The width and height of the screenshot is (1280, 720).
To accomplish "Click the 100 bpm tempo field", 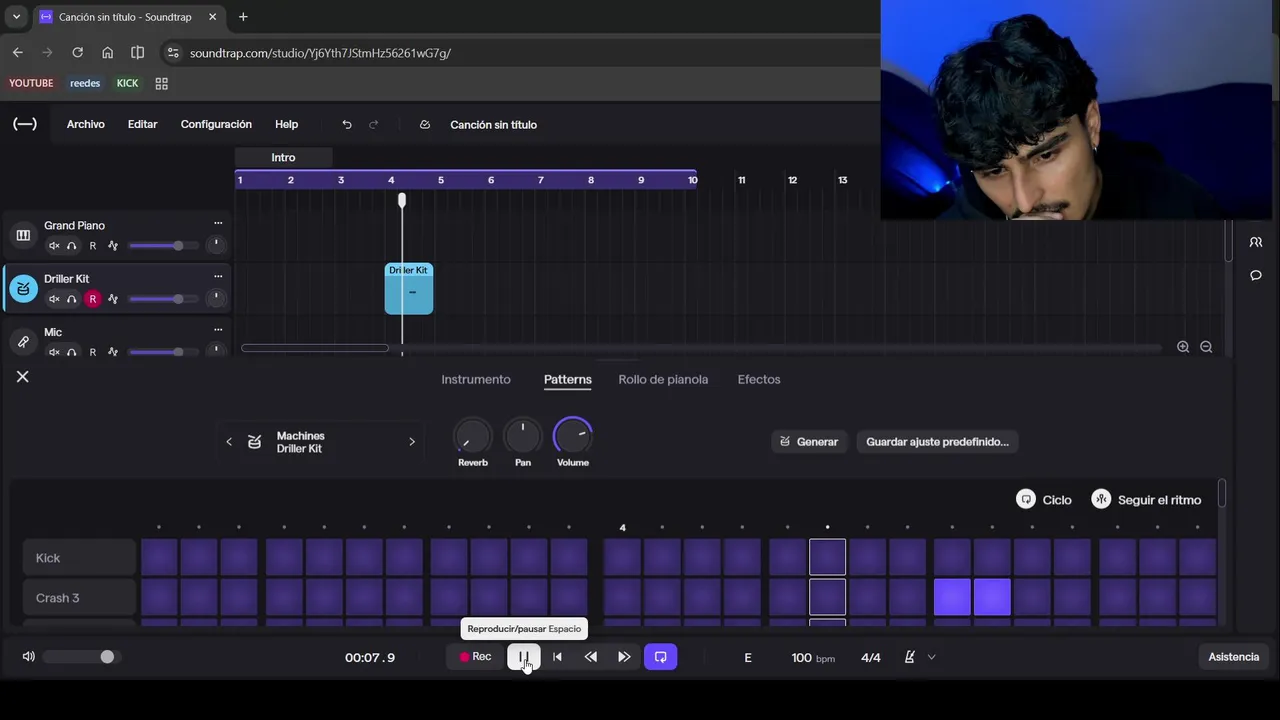I will coord(812,657).
